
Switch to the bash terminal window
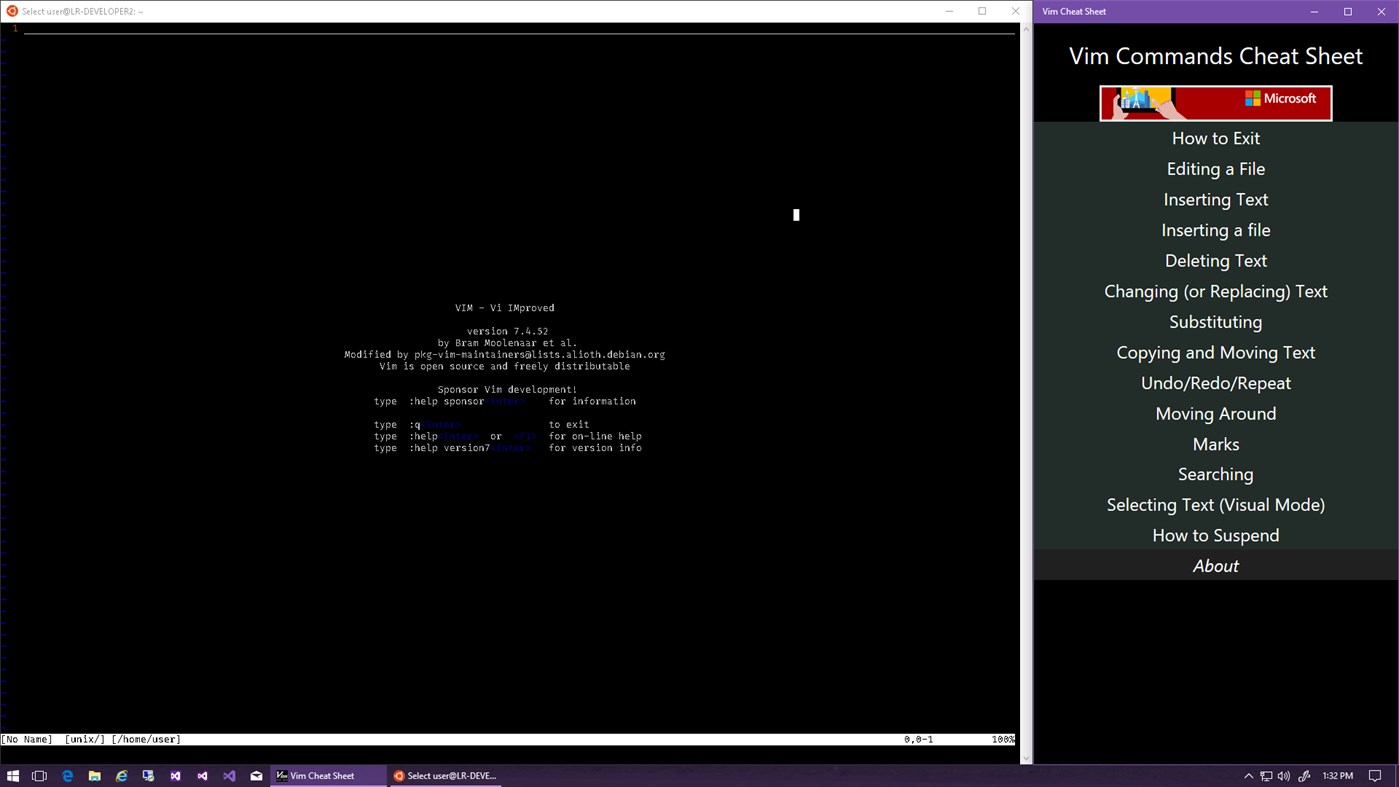(x=446, y=775)
